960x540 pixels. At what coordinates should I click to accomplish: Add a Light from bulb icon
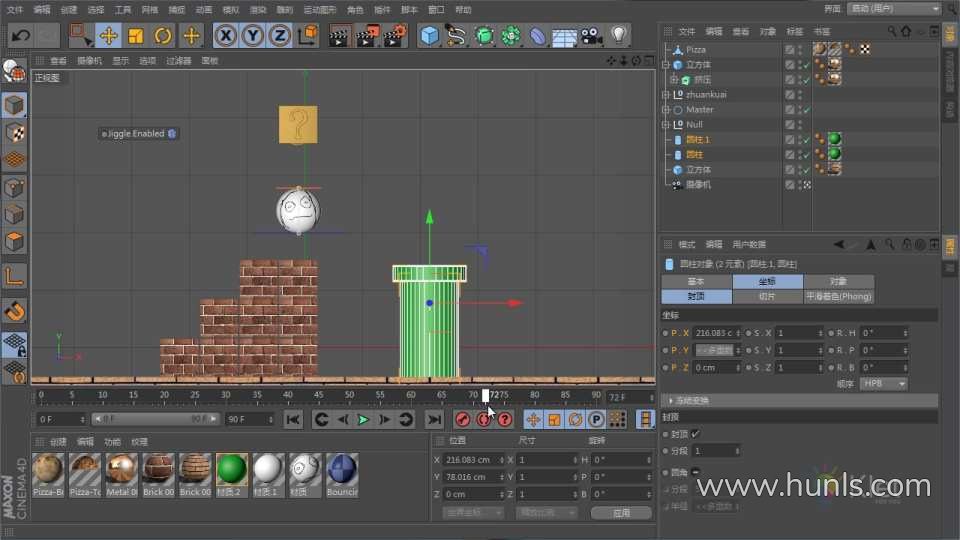tap(619, 36)
